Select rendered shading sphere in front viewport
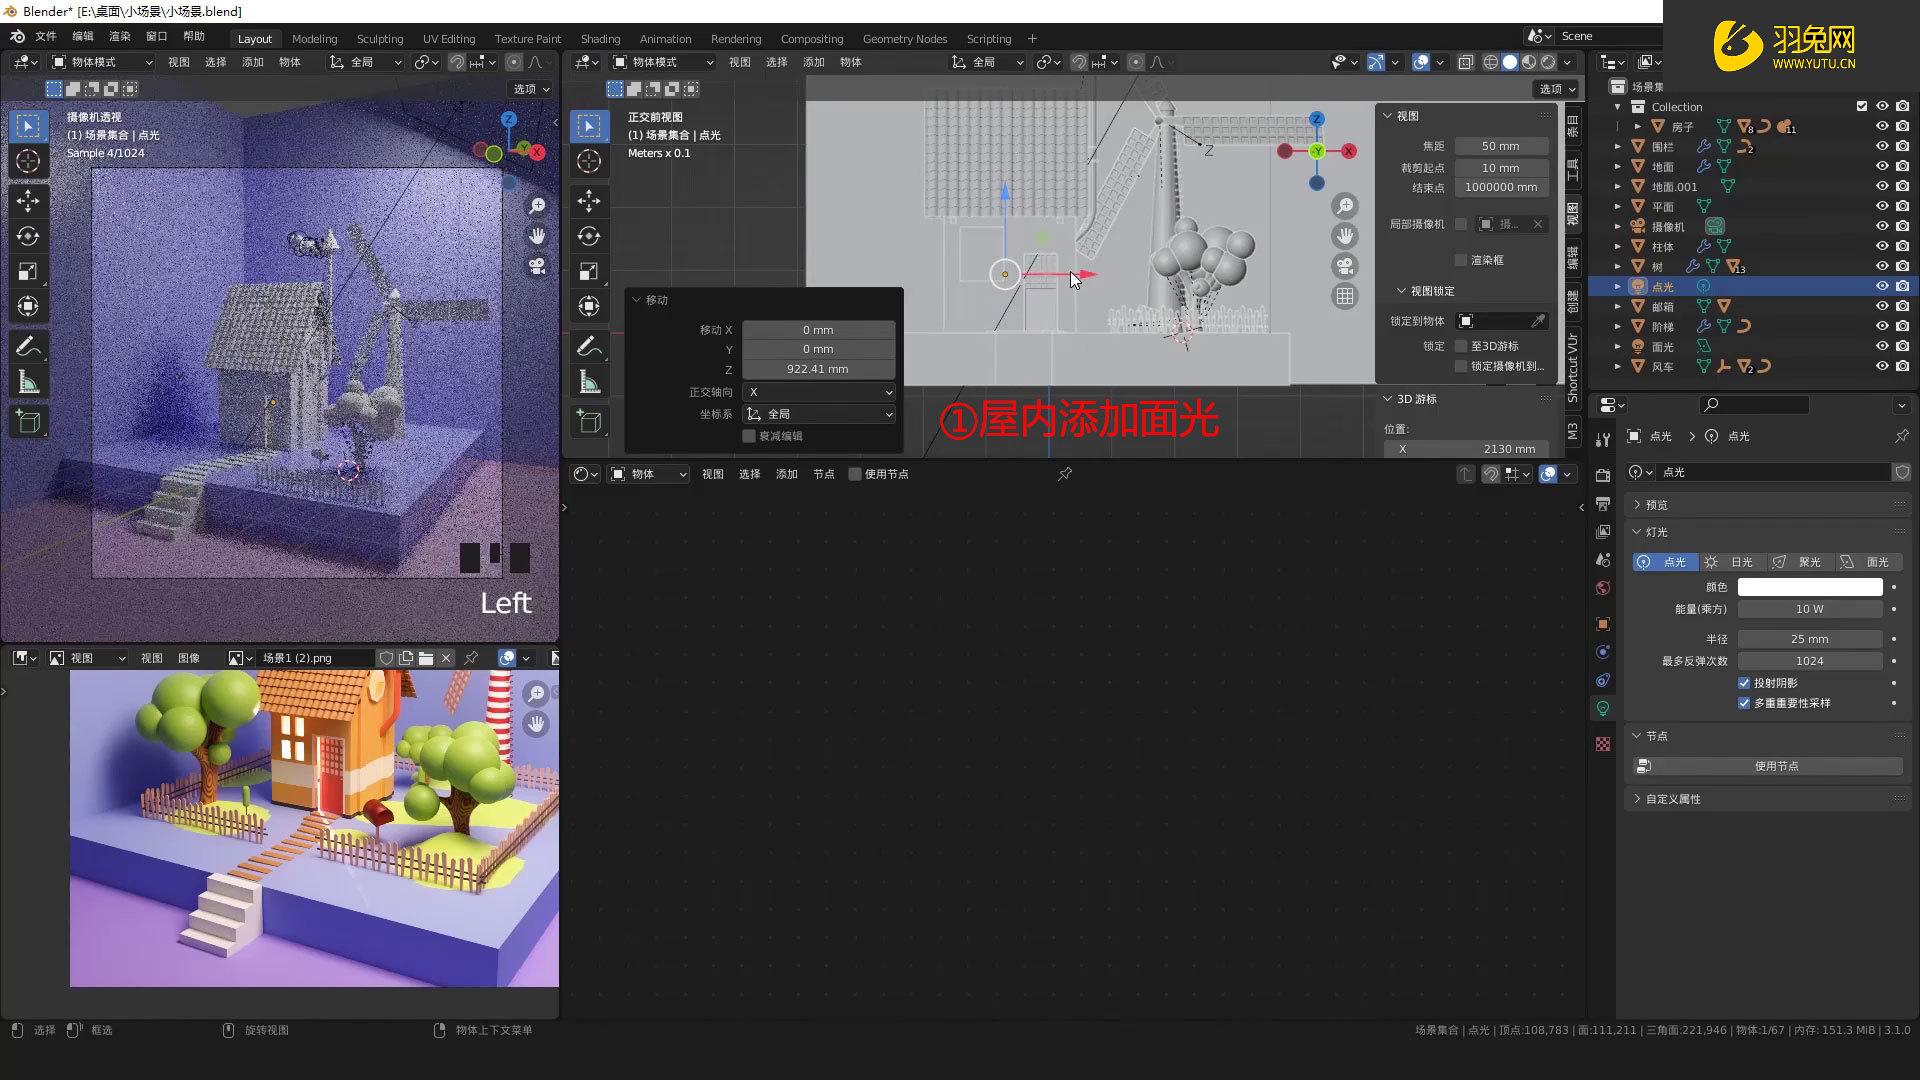Screen dimensions: 1920x1080 tap(1548, 62)
